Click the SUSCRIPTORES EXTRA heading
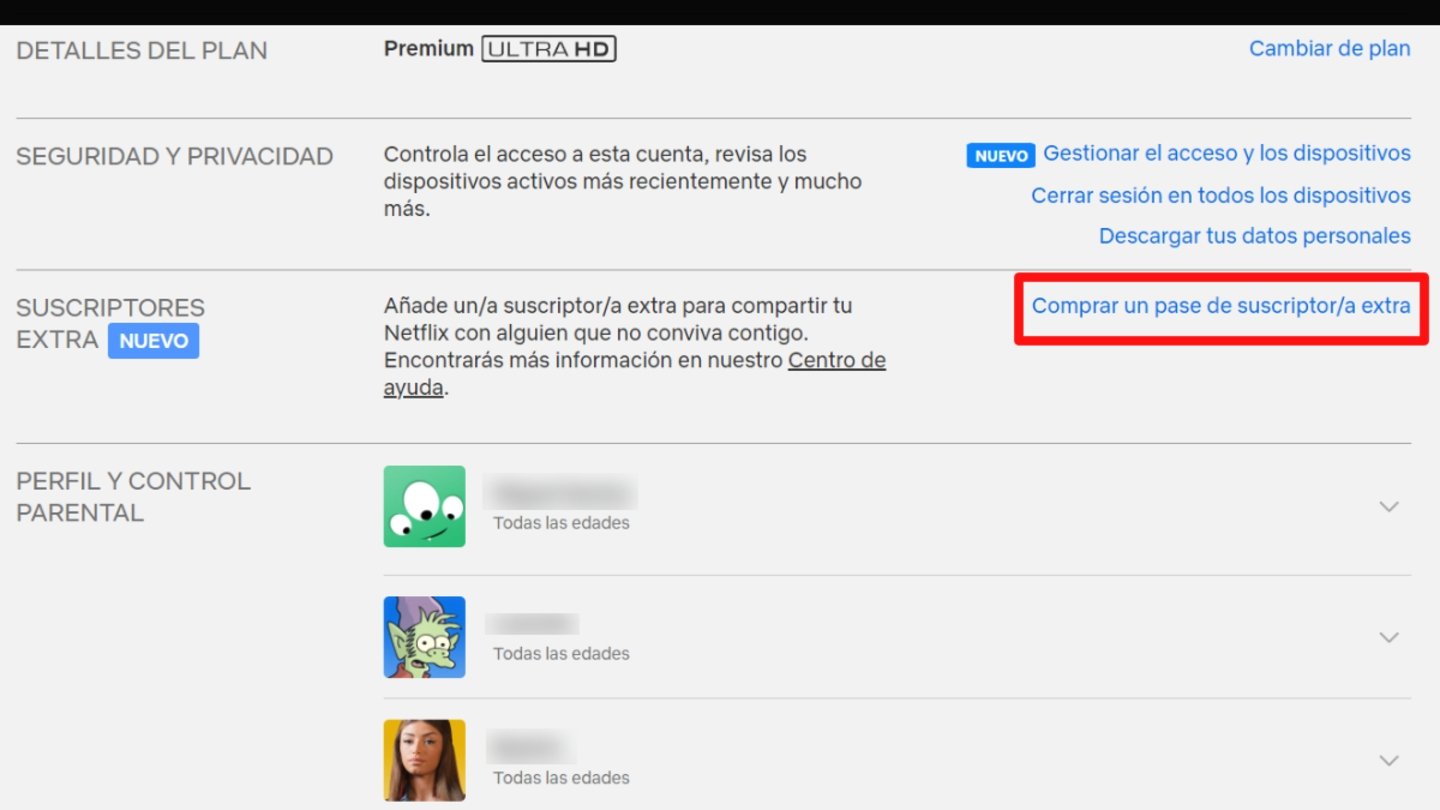1440x810 pixels. [x=110, y=323]
